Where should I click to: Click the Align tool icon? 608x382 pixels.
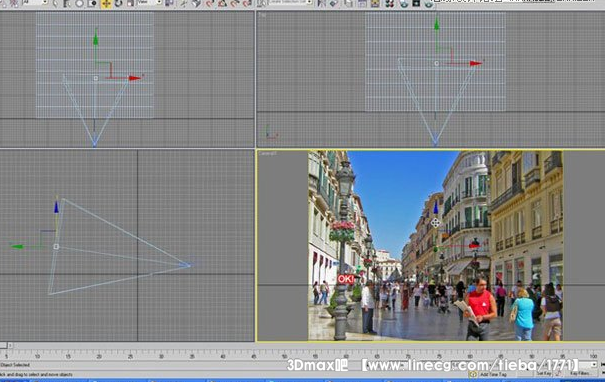333,4
